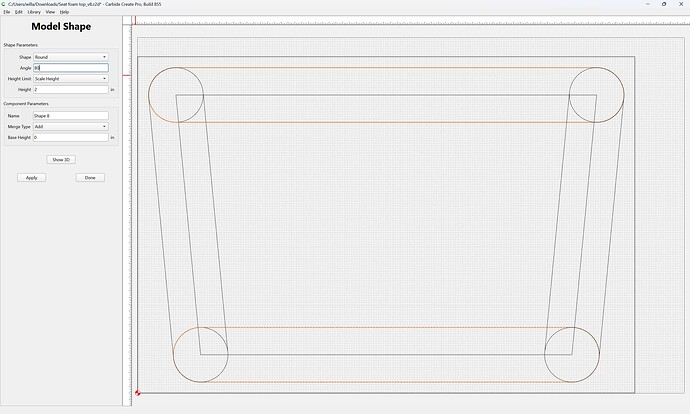Open the Library menu

point(34,12)
